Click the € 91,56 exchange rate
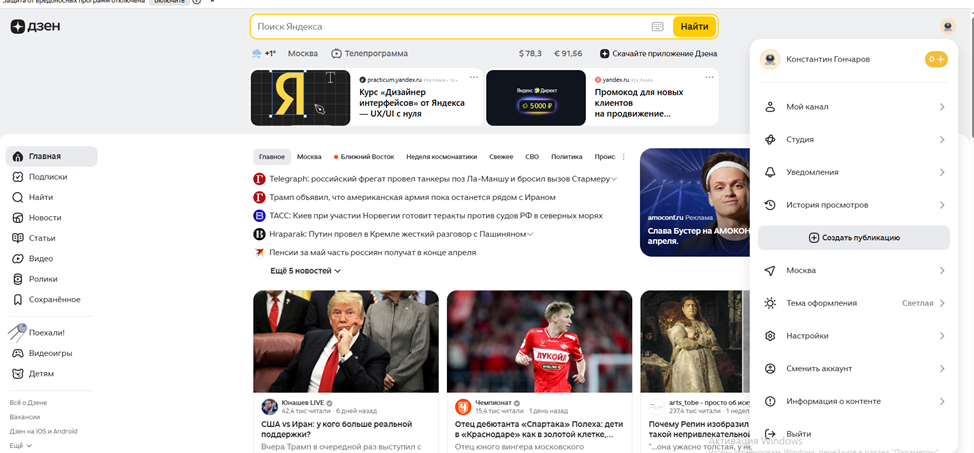 click(568, 53)
